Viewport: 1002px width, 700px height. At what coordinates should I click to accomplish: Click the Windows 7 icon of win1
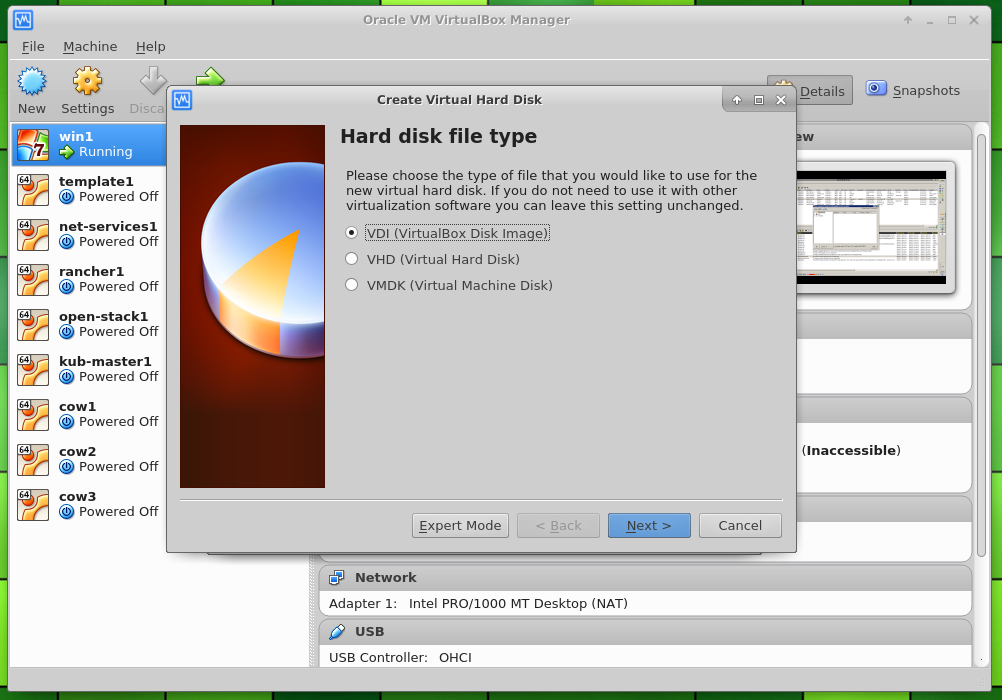(33, 144)
